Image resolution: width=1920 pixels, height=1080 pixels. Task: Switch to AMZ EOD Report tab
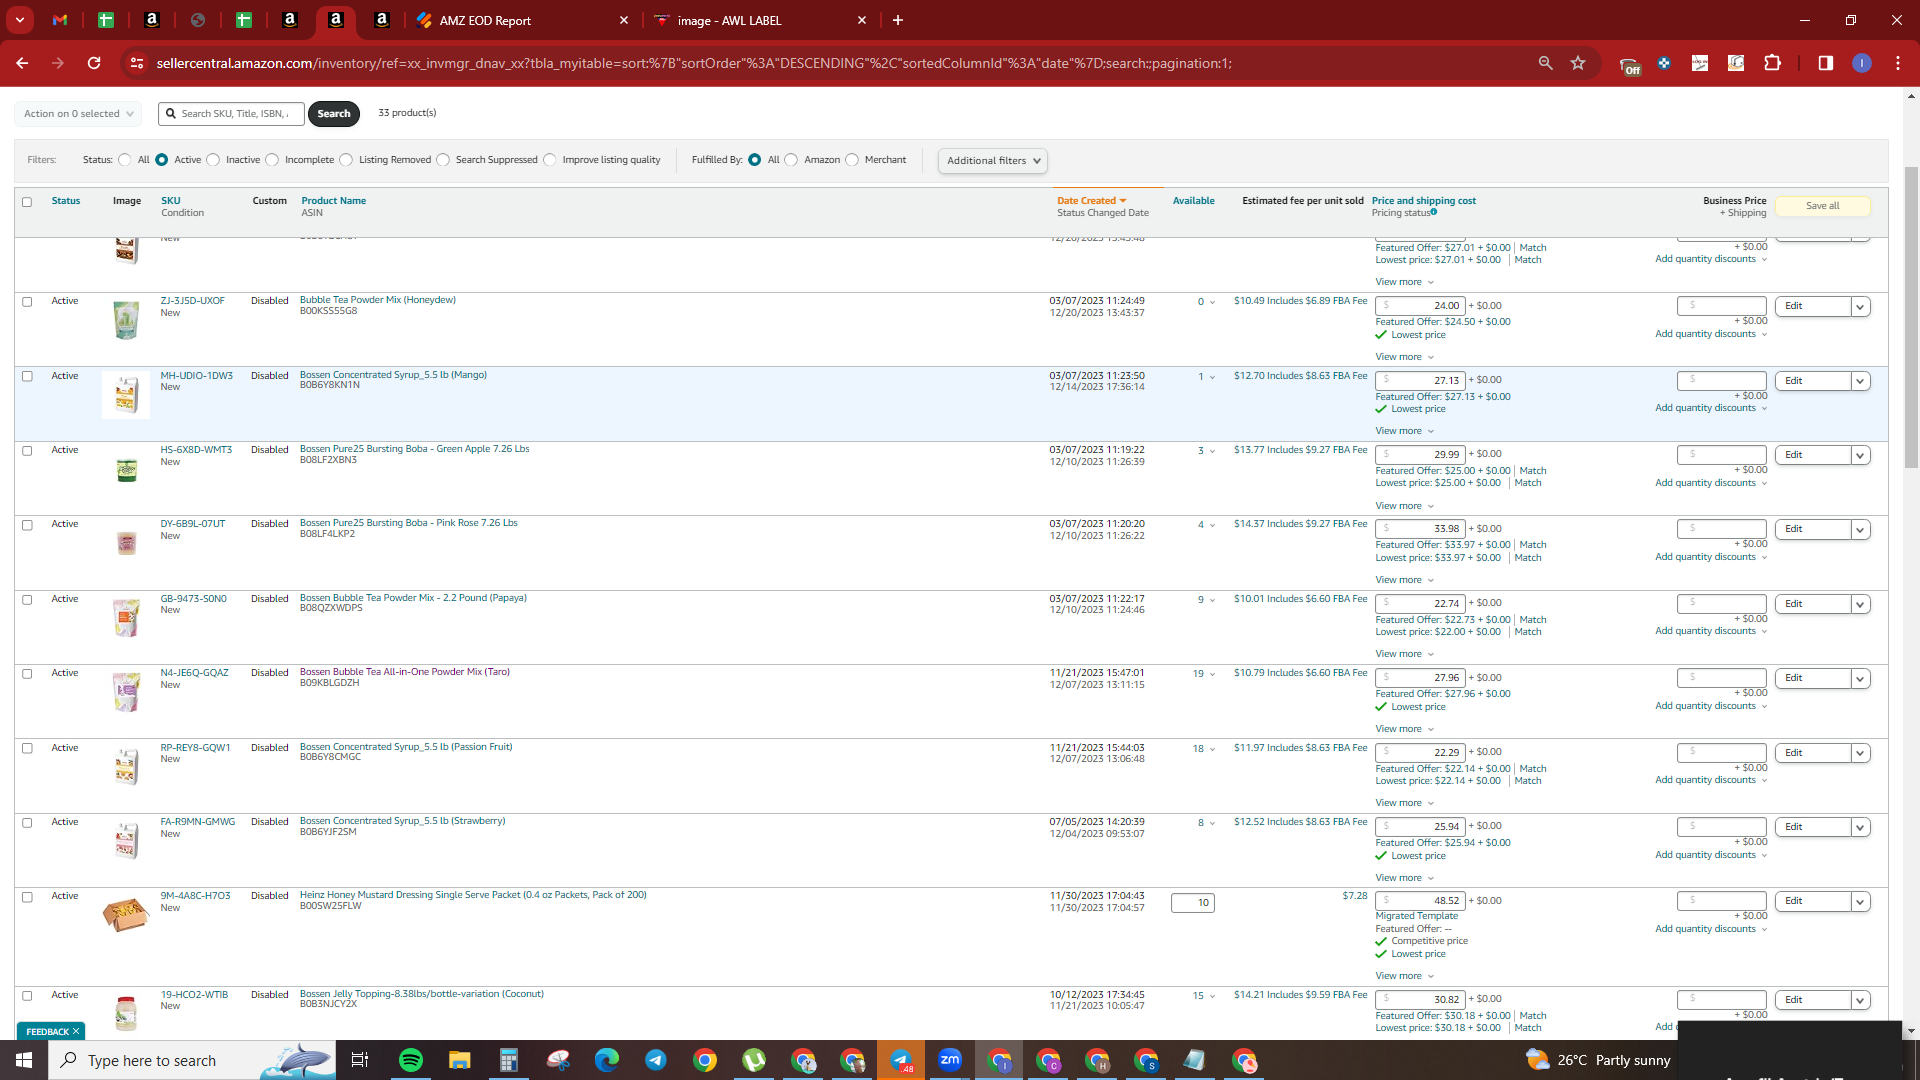[521, 20]
